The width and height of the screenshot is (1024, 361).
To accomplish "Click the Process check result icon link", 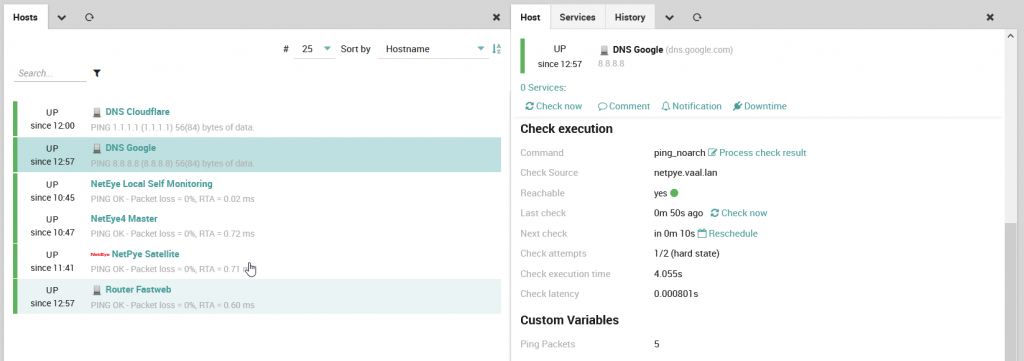I will [758, 153].
